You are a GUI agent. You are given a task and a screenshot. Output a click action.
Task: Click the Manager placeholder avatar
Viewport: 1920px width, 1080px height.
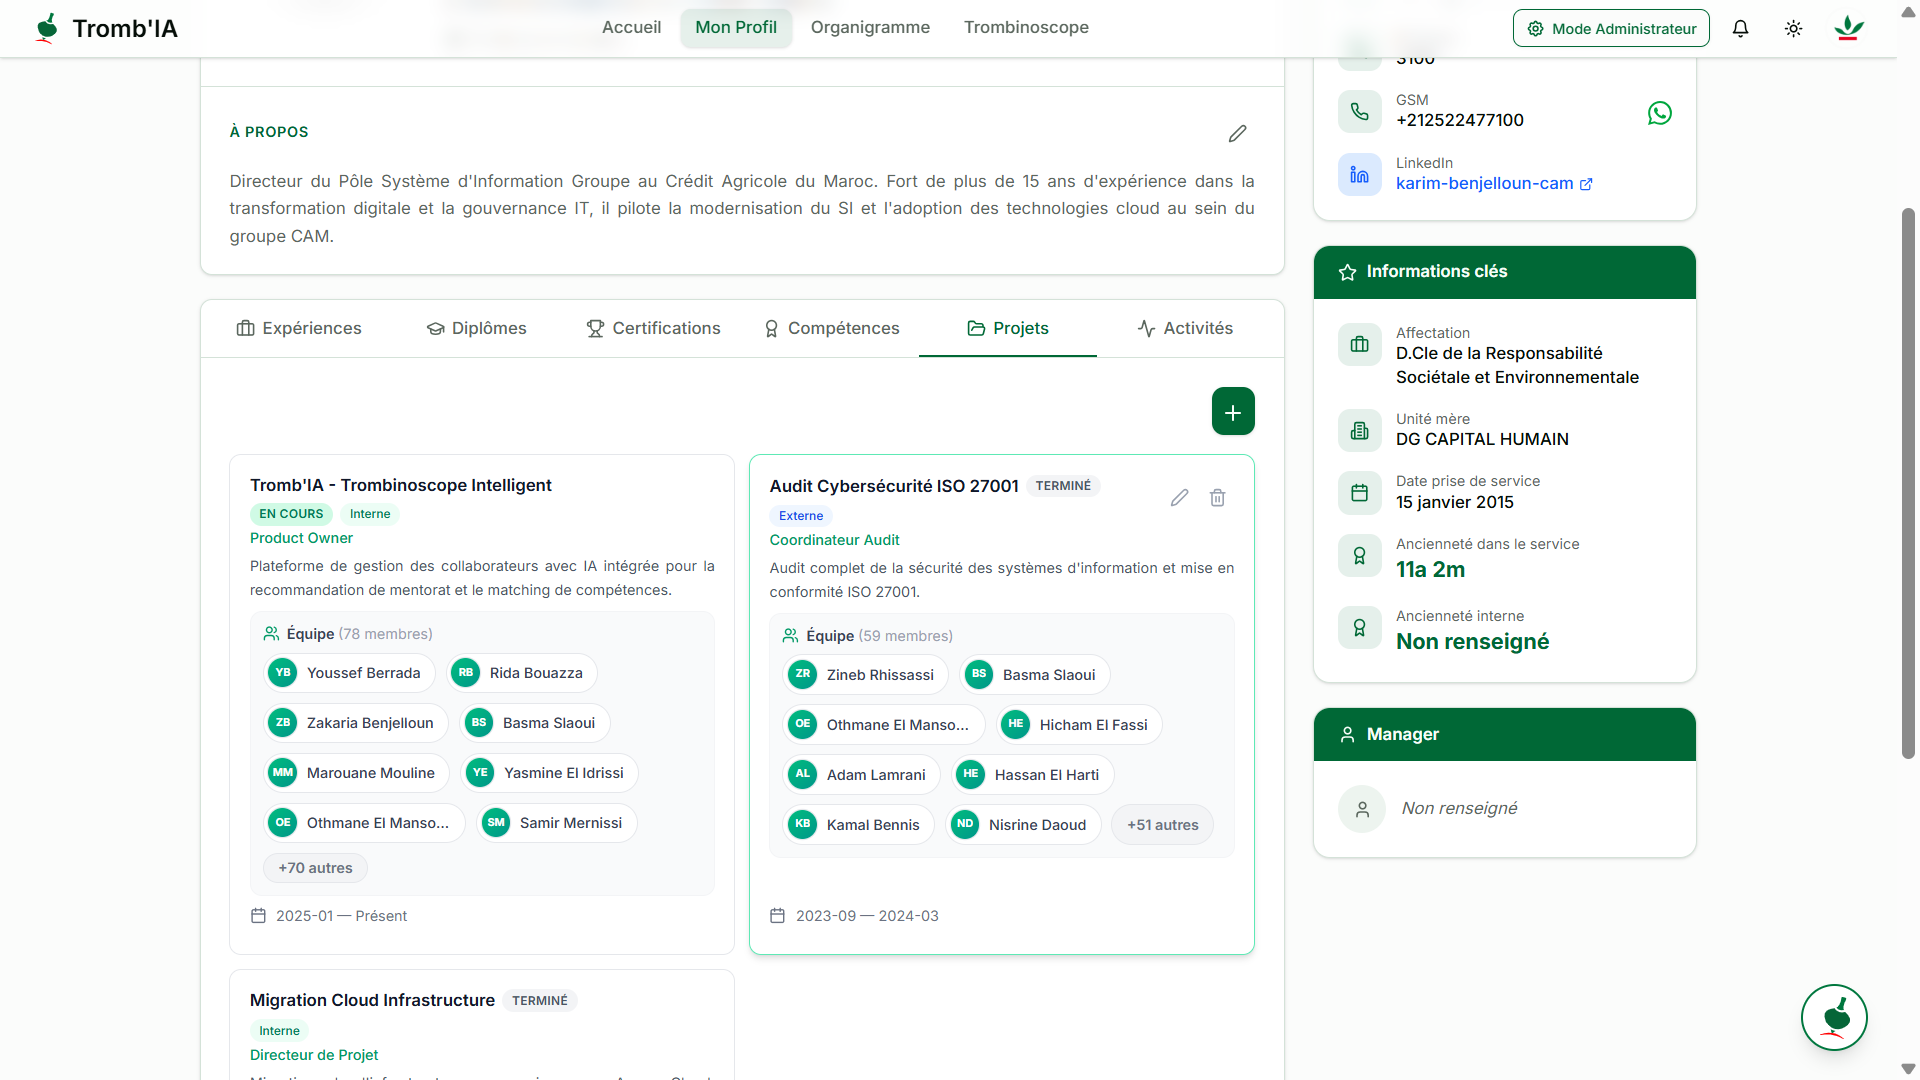pos(1362,809)
